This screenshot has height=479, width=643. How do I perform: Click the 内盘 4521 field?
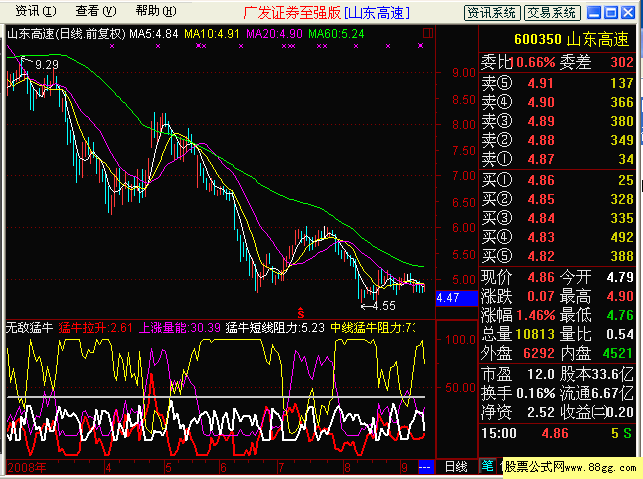[597, 353]
